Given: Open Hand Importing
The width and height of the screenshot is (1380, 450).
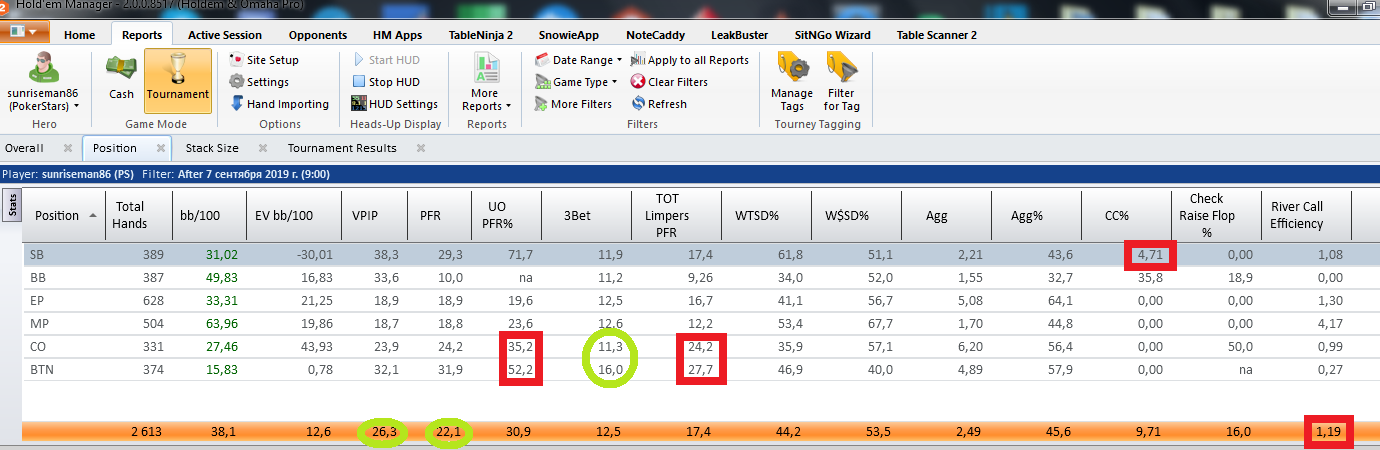Looking at the screenshot, I should [x=279, y=104].
